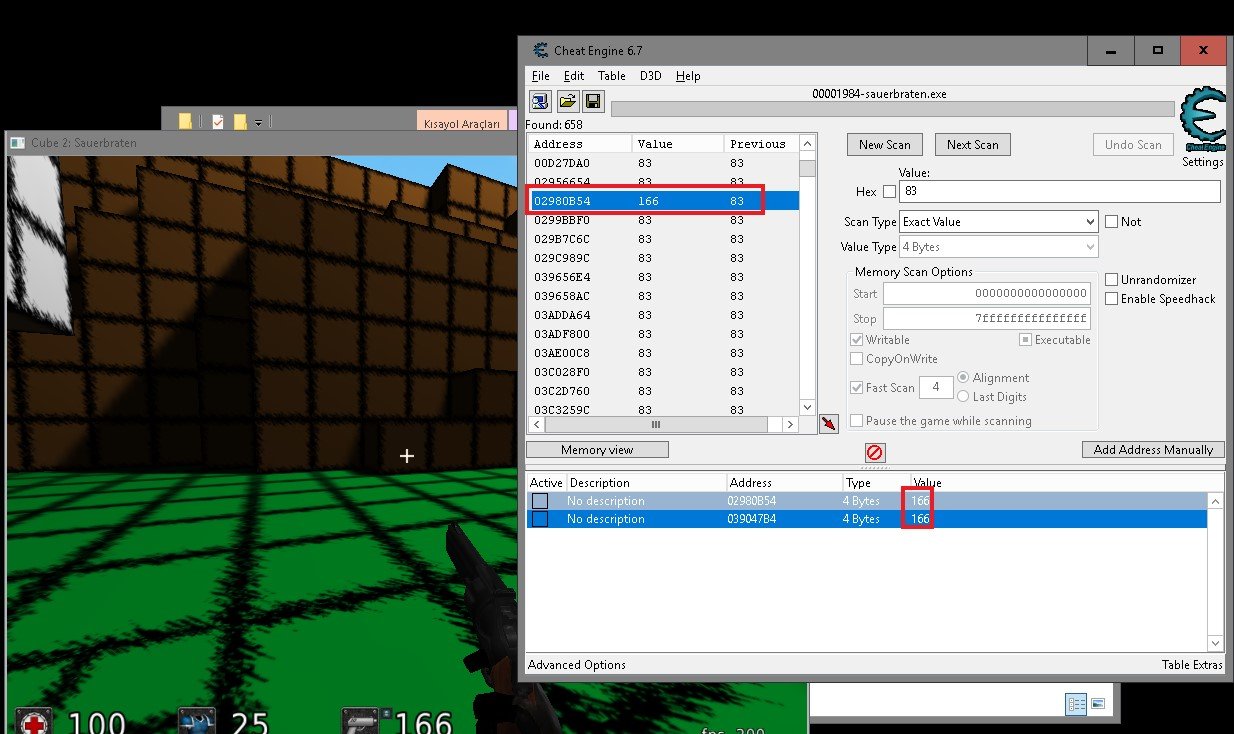Open quick access dropdown arrow in Explorer toolbar
This screenshot has height=734, width=1234.
[258, 122]
